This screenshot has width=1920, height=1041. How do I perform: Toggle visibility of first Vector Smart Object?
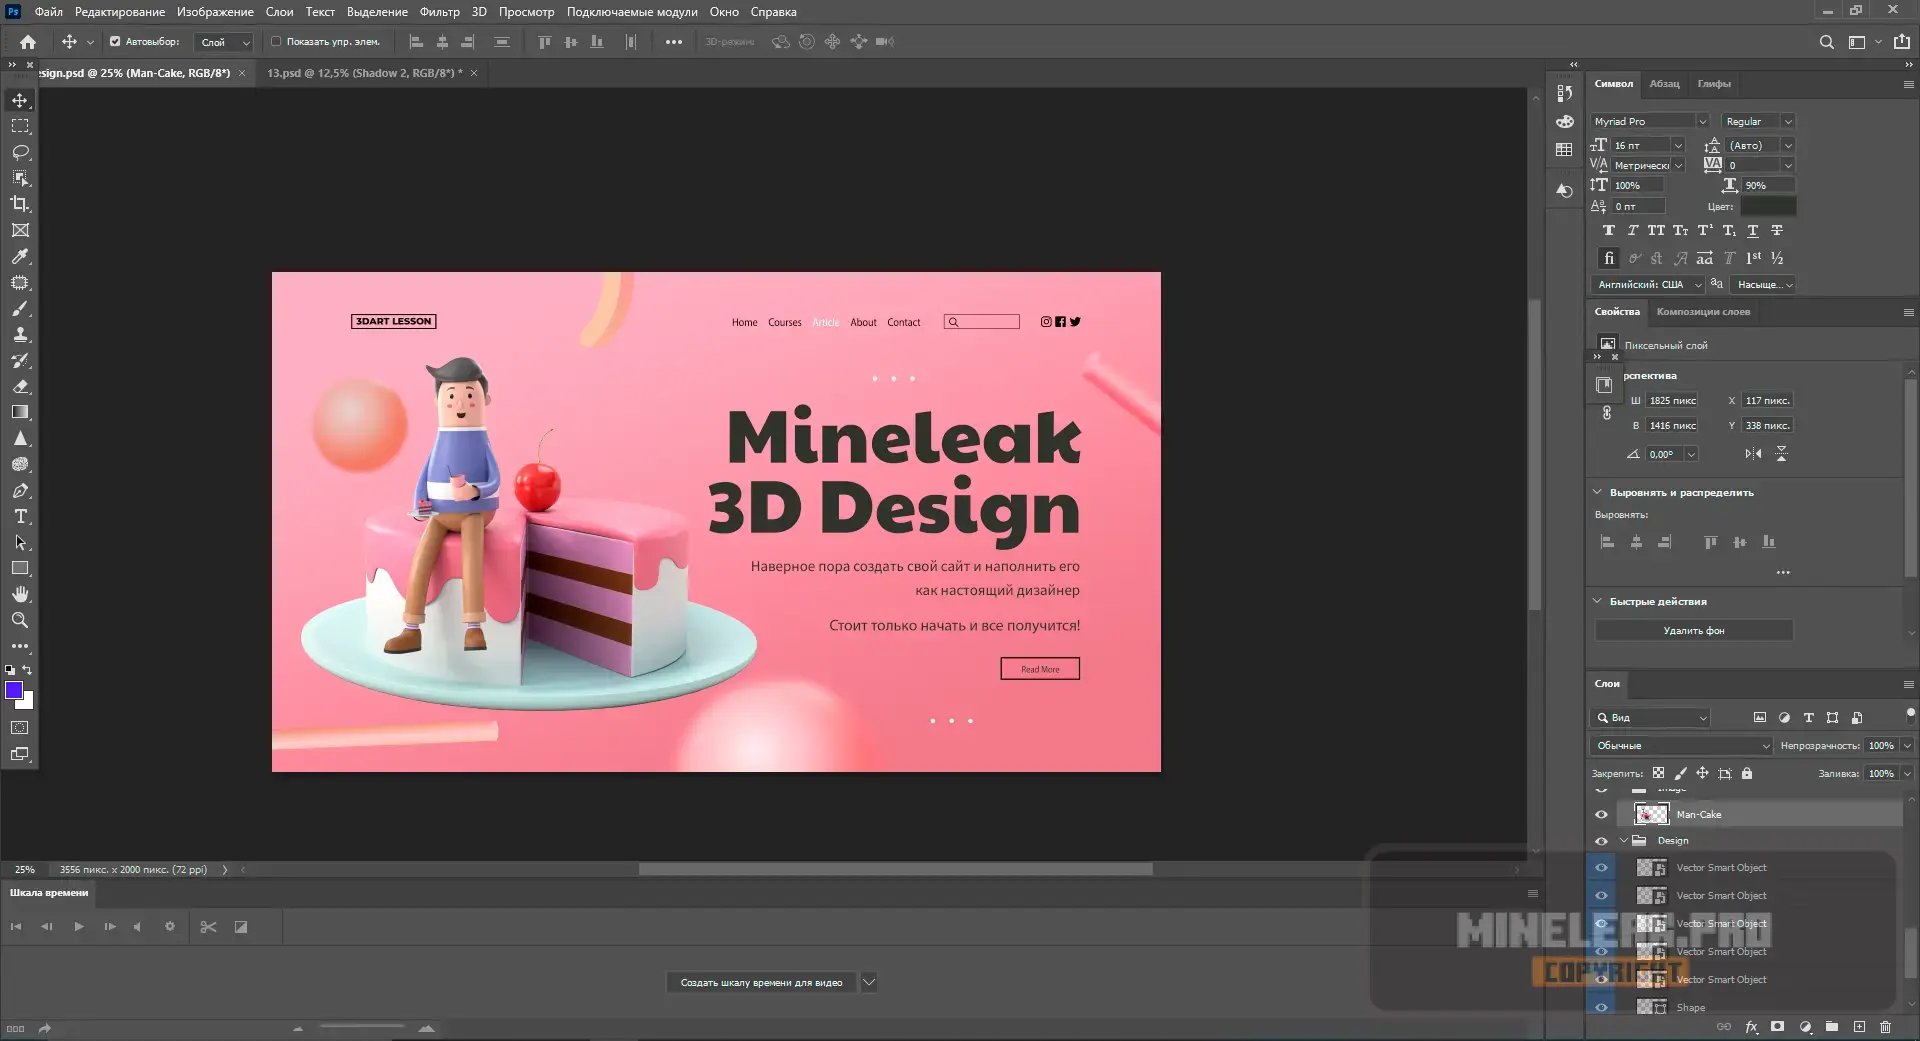[x=1601, y=868]
